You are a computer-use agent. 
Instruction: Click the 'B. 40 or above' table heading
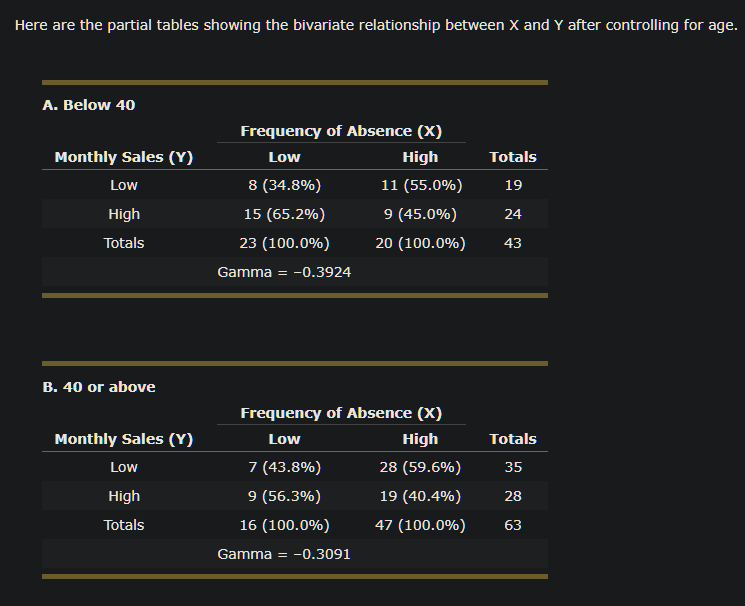click(99, 387)
